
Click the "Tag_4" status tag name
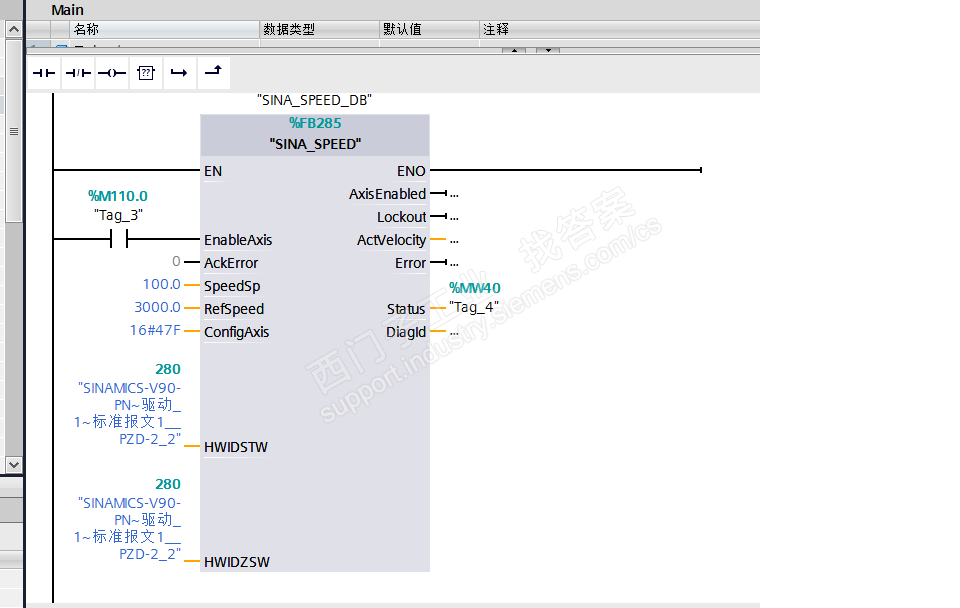click(473, 307)
